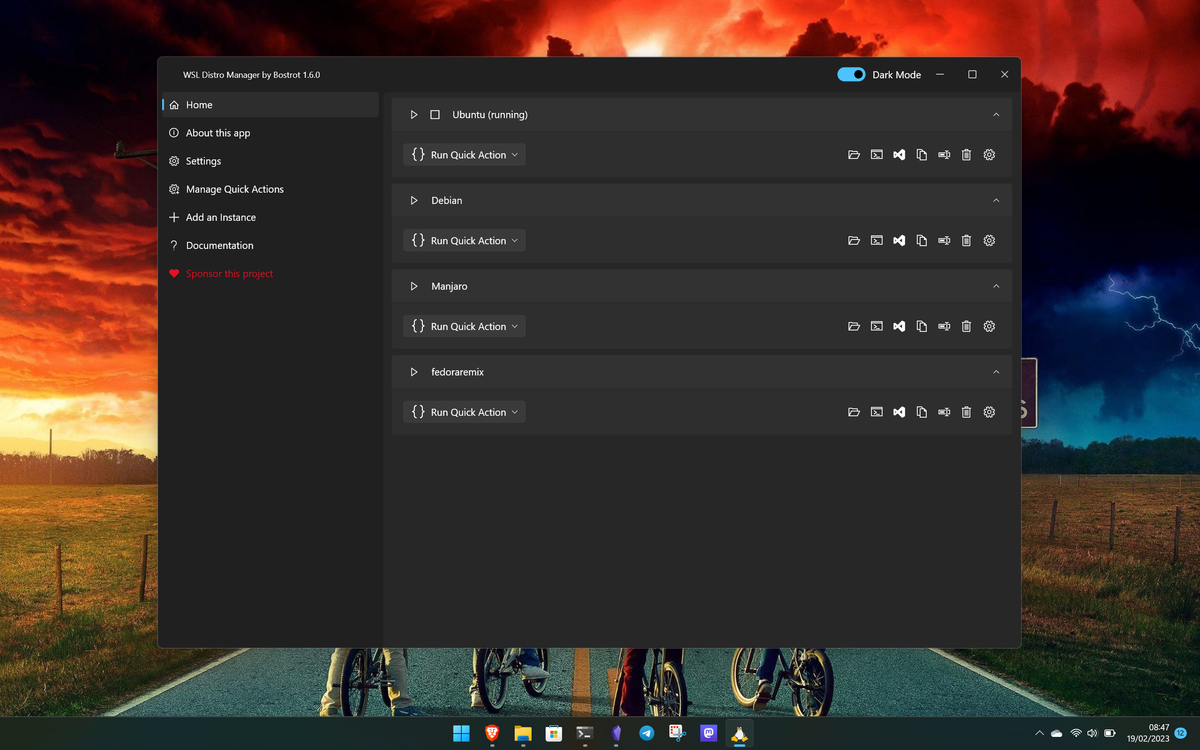The image size is (1200, 750).
Task: Rename the Debian instance
Action: pyautogui.click(x=943, y=240)
